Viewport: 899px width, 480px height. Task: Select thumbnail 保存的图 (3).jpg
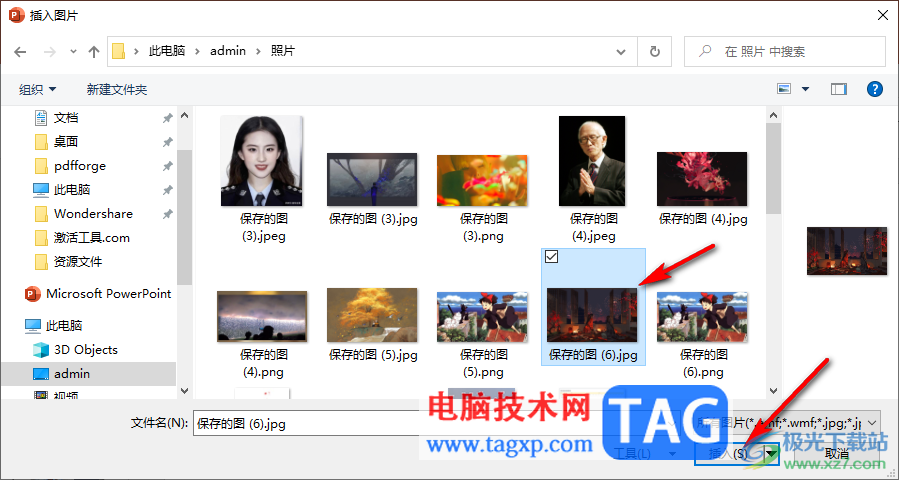pyautogui.click(x=372, y=179)
